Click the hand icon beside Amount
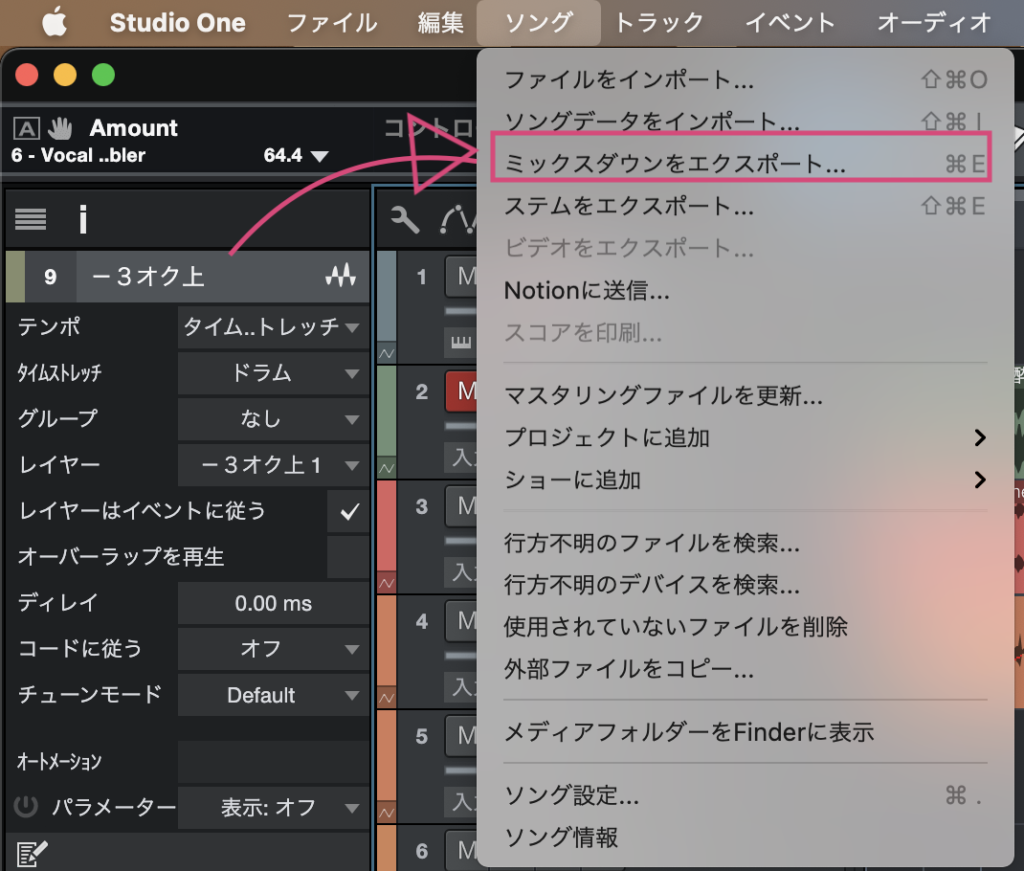Viewport: 1024px width, 871px height. point(62,128)
